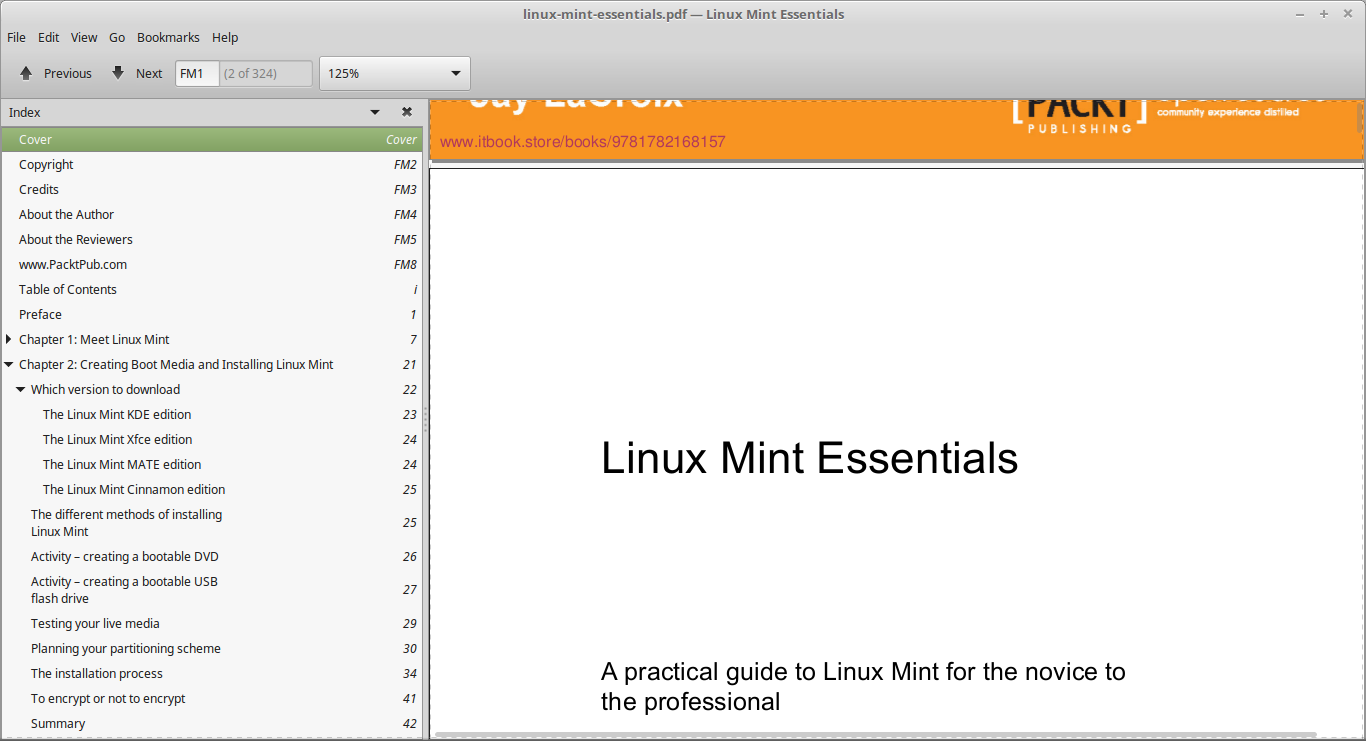Maximize the document viewer window
This screenshot has height=741, width=1366.
tap(1324, 14)
